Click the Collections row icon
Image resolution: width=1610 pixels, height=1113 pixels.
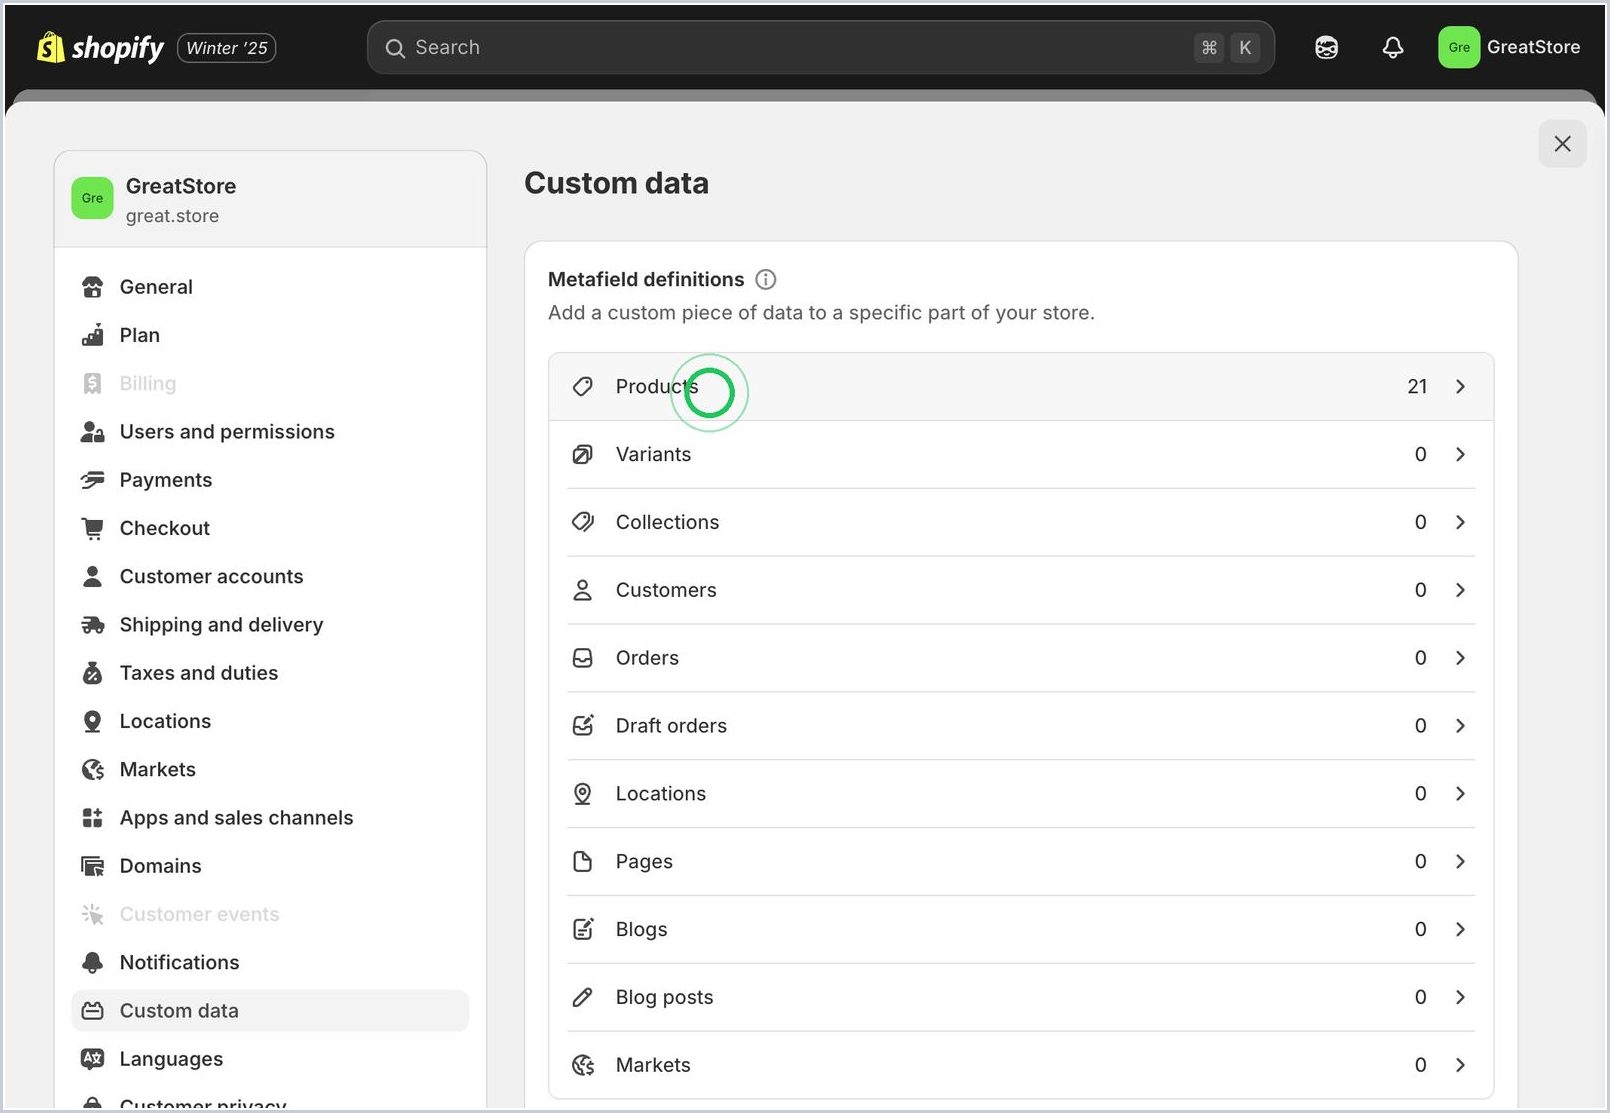[583, 522]
